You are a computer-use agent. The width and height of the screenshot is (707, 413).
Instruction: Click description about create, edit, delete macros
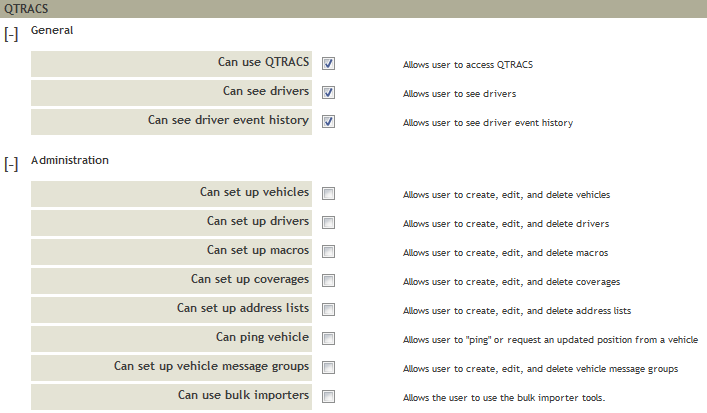pos(505,253)
